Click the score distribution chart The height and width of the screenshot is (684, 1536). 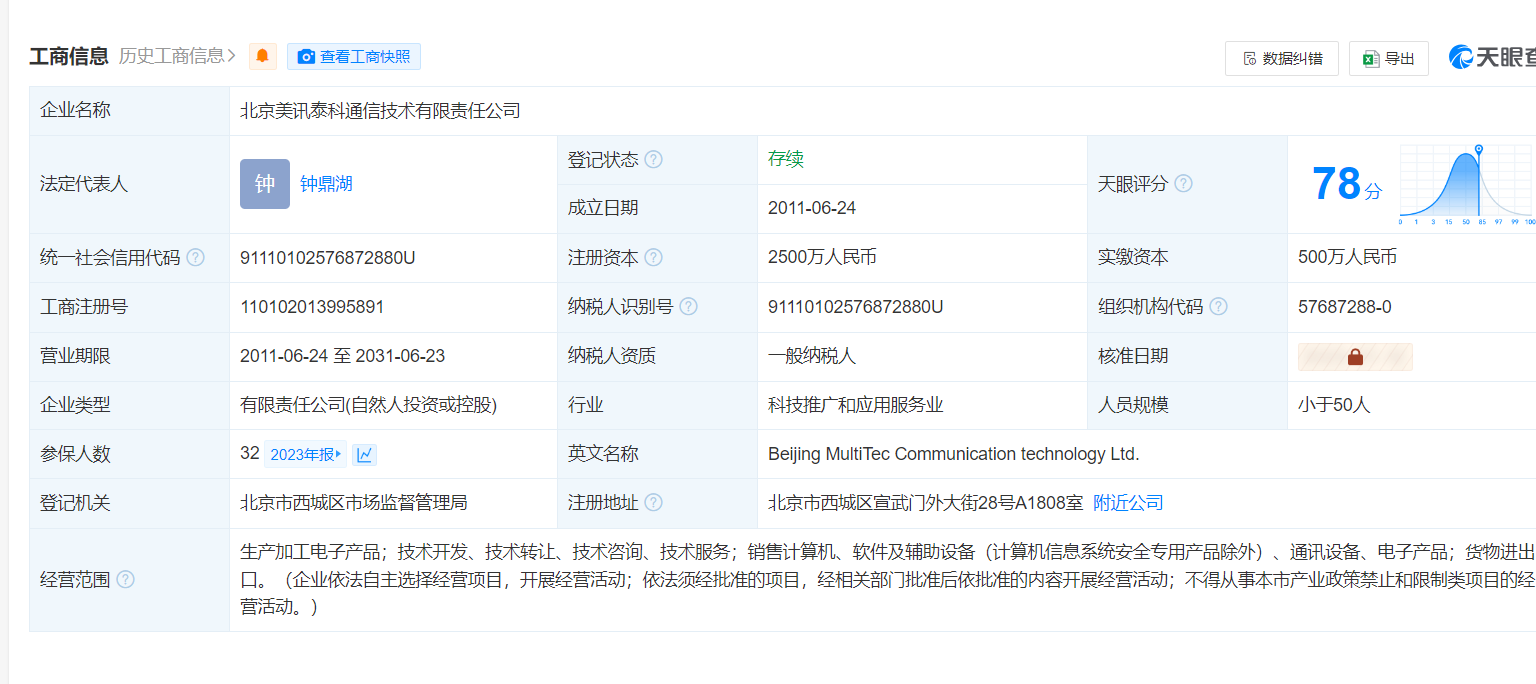pos(1466,184)
